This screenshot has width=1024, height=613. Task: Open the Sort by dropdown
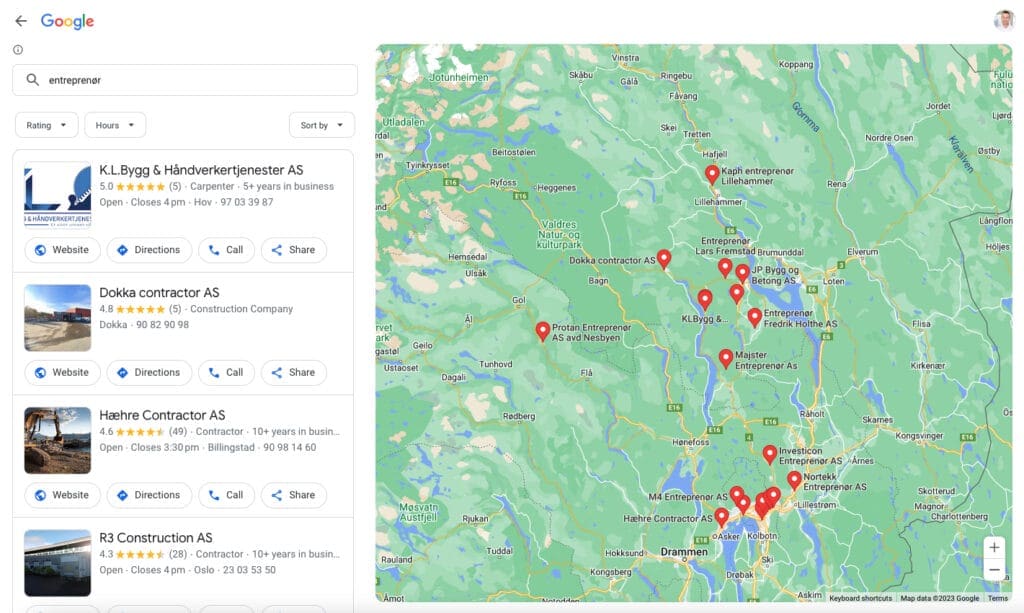click(321, 125)
